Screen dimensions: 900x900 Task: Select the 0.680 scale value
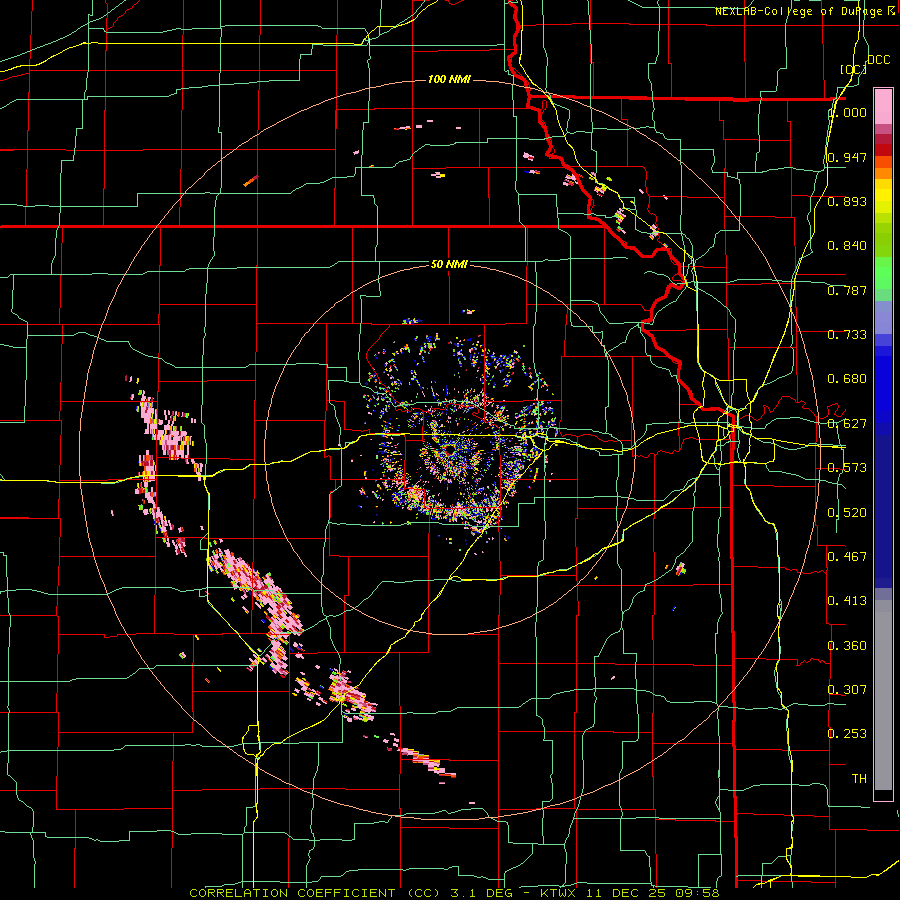click(847, 379)
